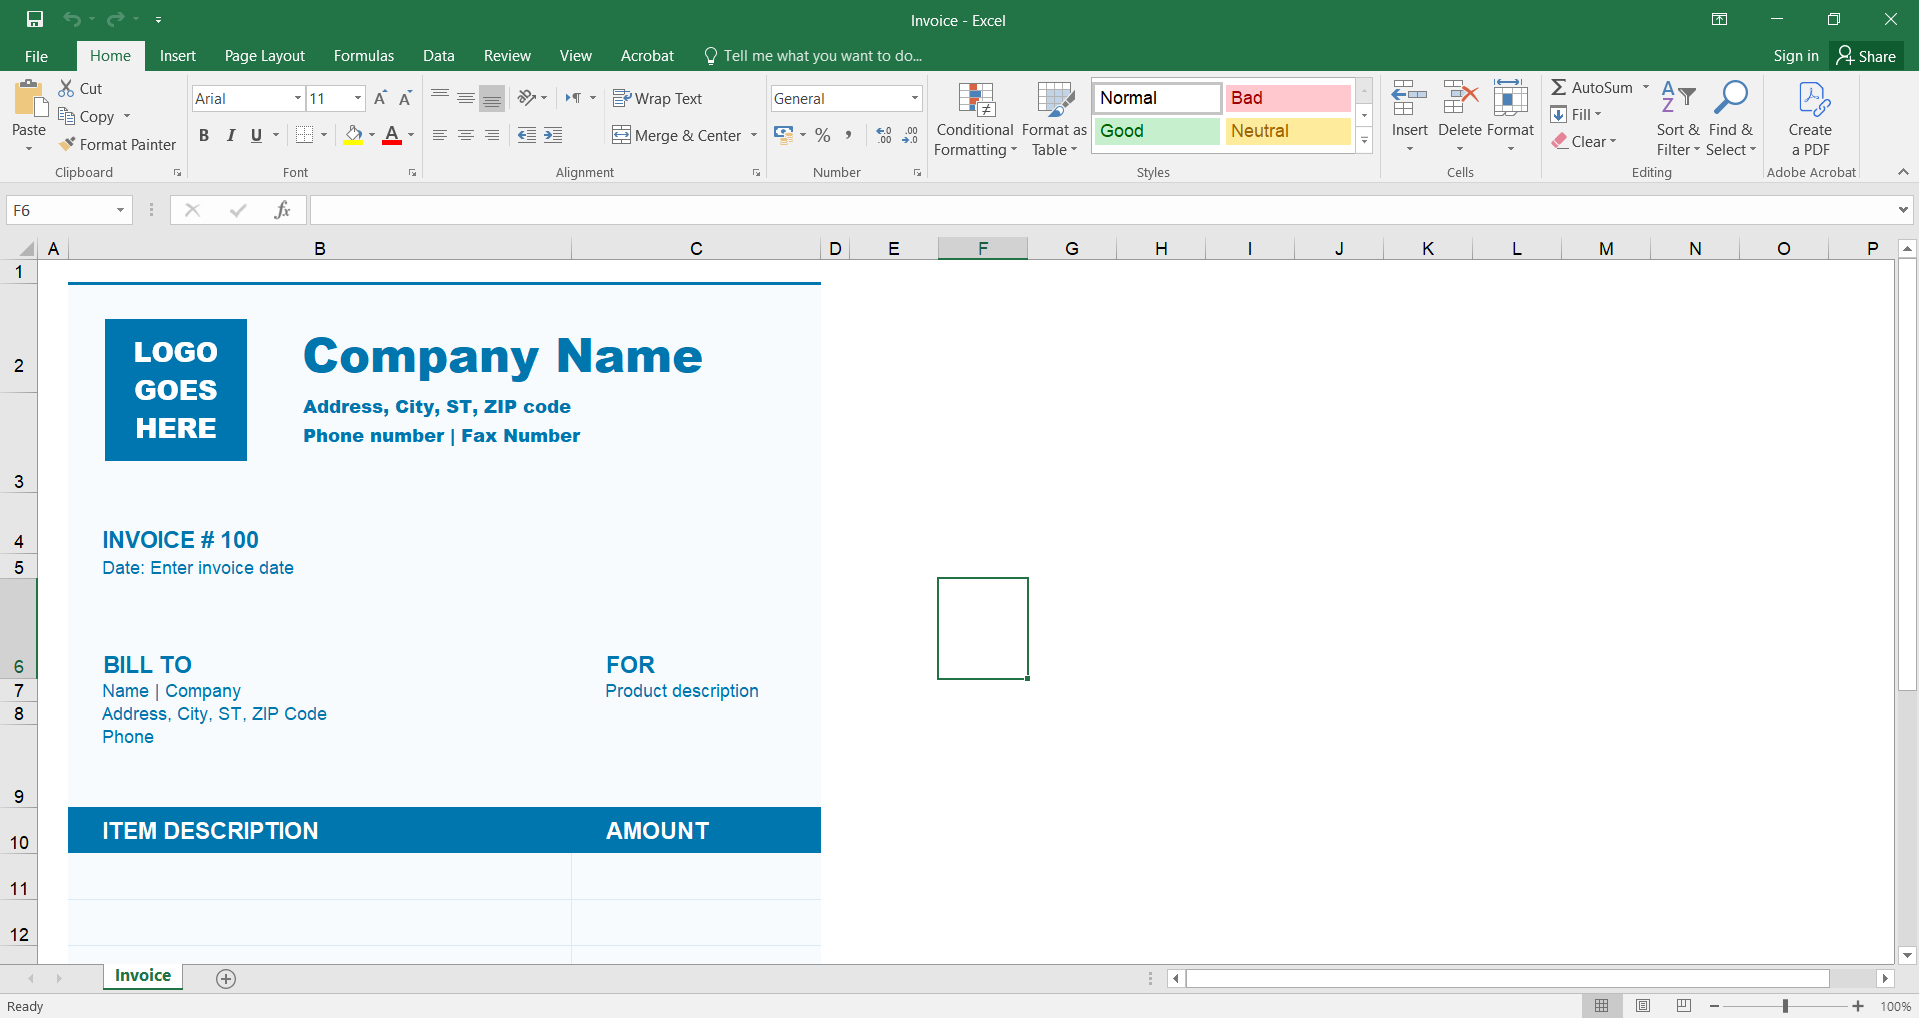Add a new sheet with plus icon
Screen dimensions: 1919x1018
tap(226, 979)
